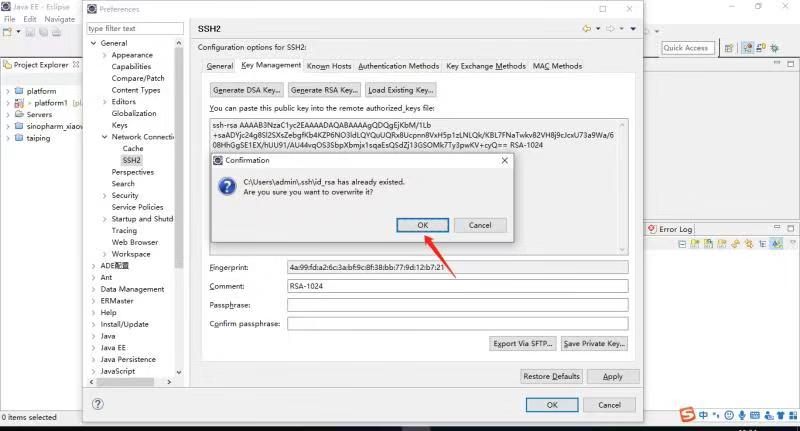Click the Save All icon in Eclipse toolbar

(43, 32)
